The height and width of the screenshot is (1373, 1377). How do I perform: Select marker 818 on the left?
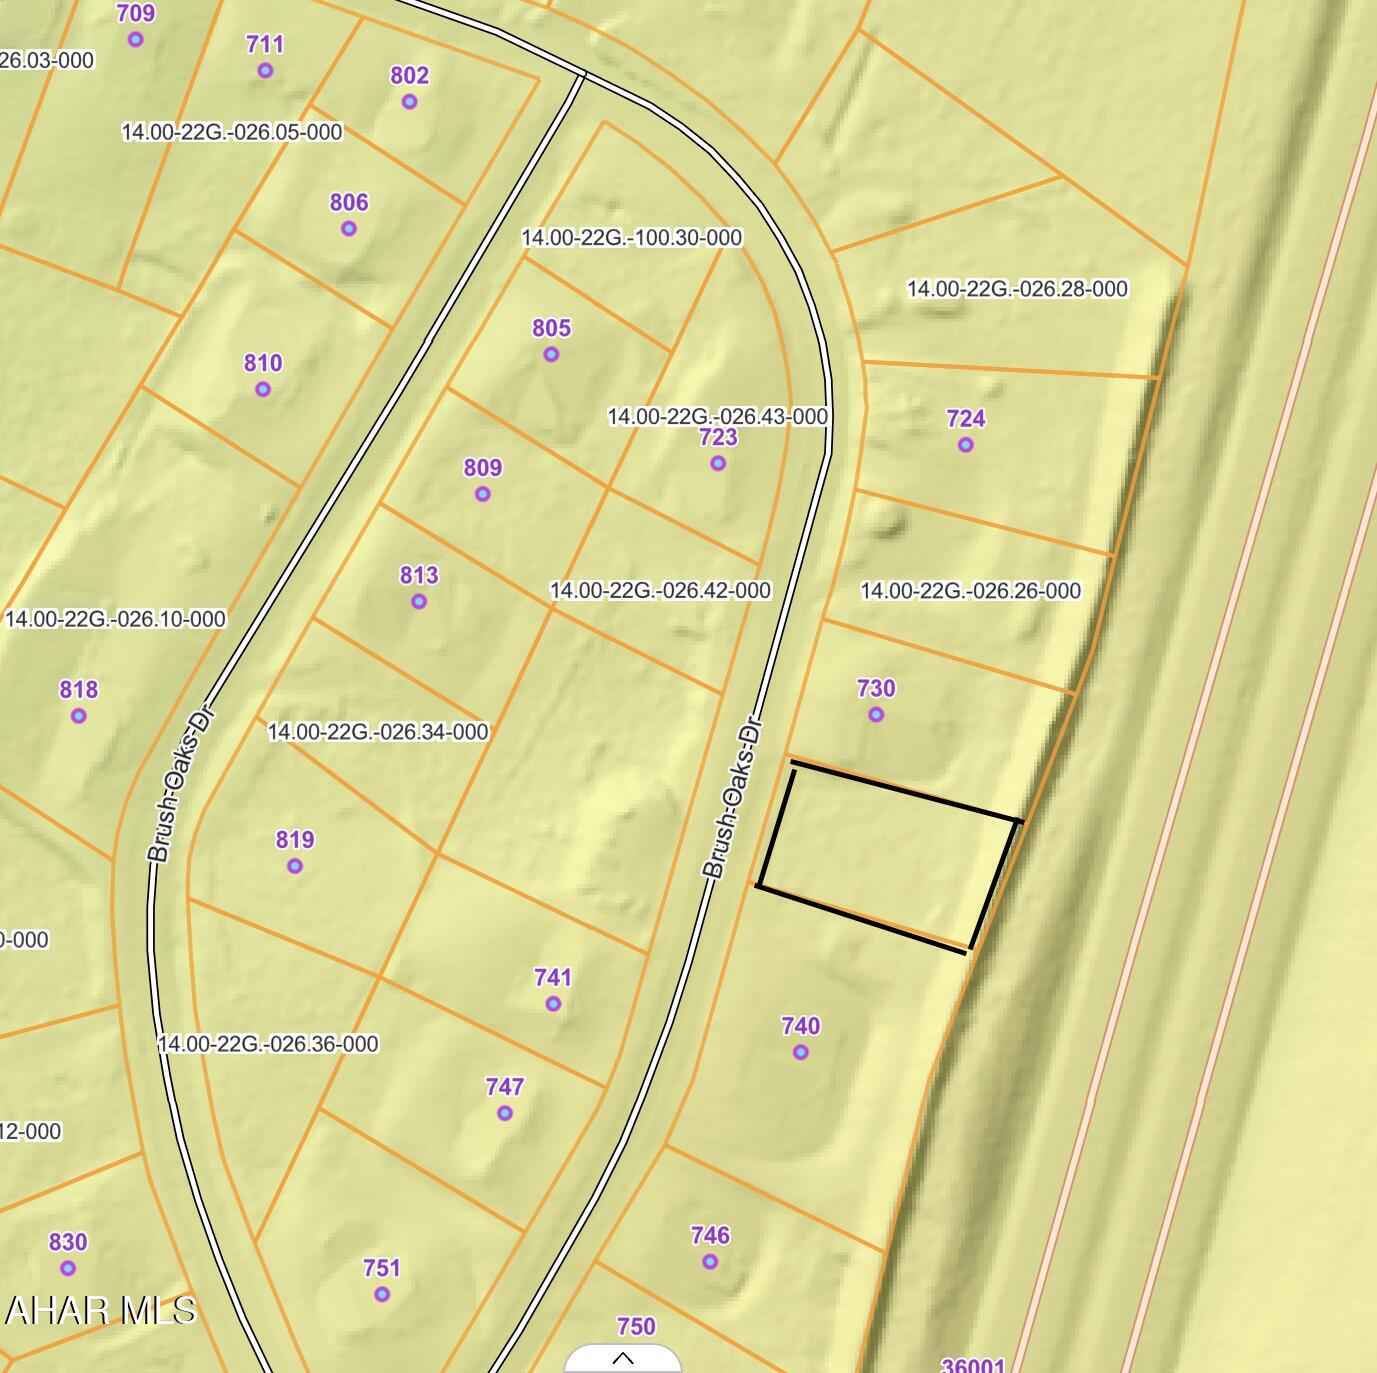pos(77,716)
